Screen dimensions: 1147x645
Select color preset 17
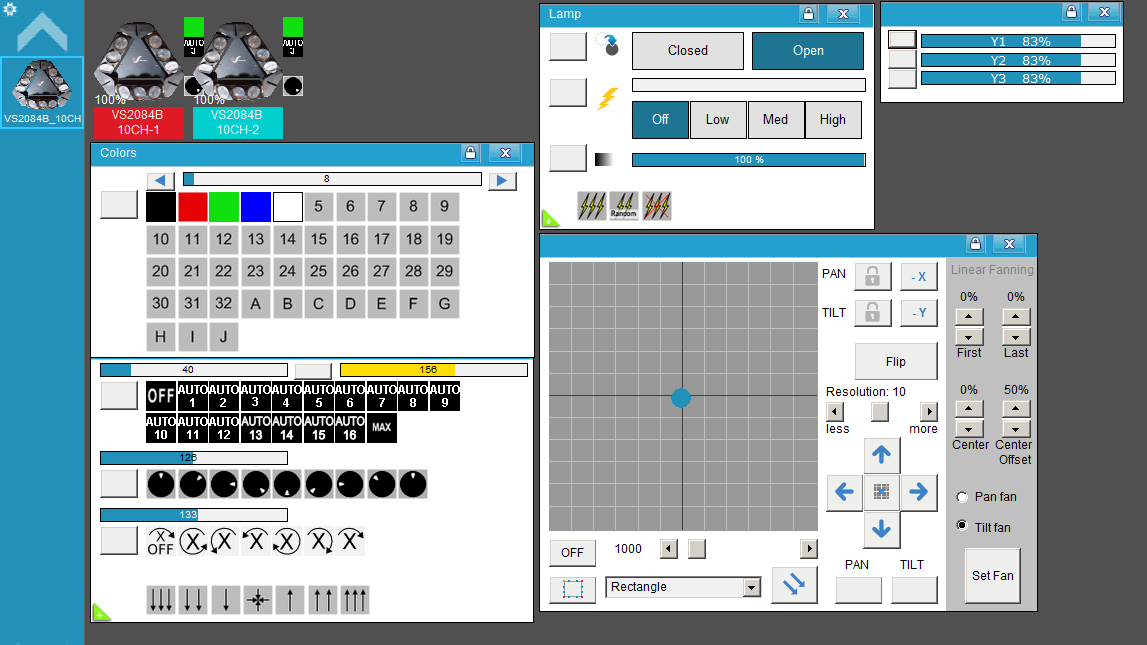[x=382, y=239]
